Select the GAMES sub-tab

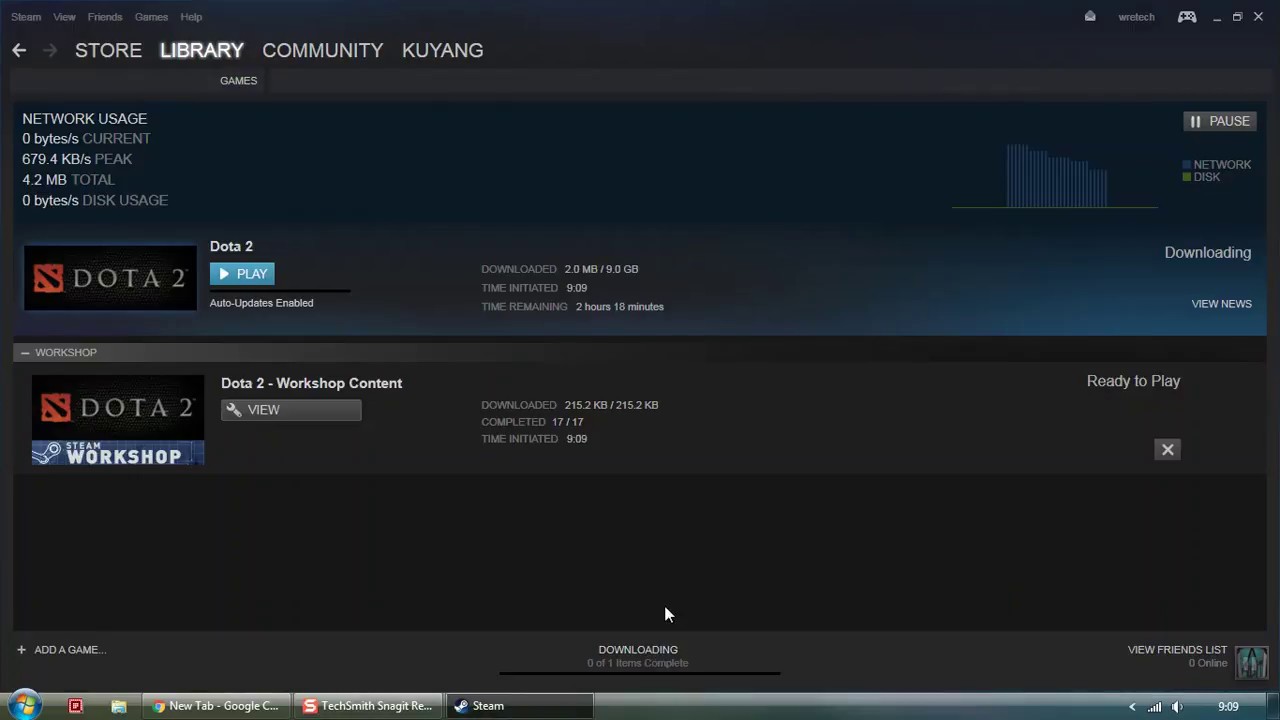[238, 81]
